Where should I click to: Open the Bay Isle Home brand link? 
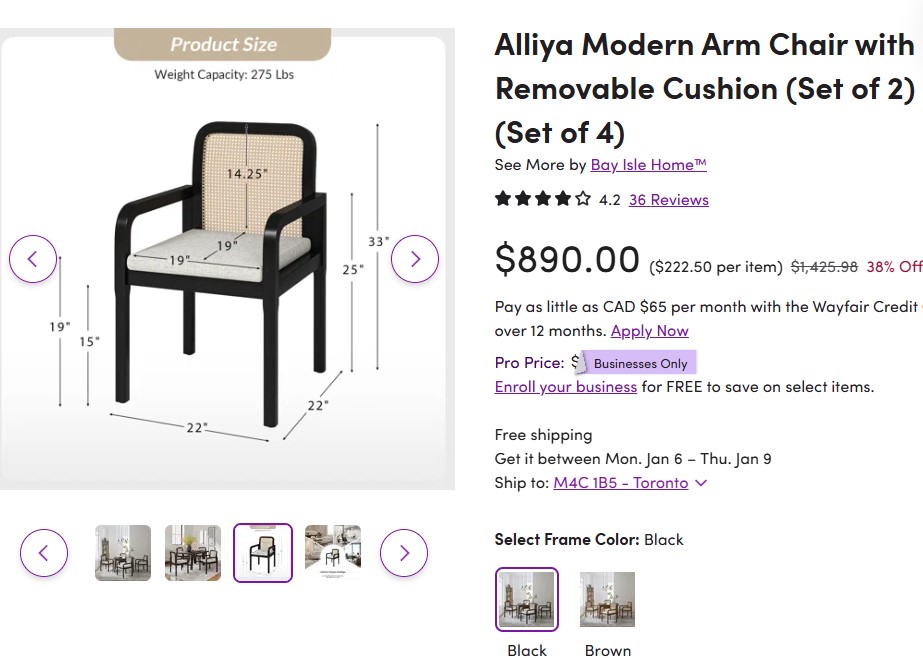click(648, 165)
